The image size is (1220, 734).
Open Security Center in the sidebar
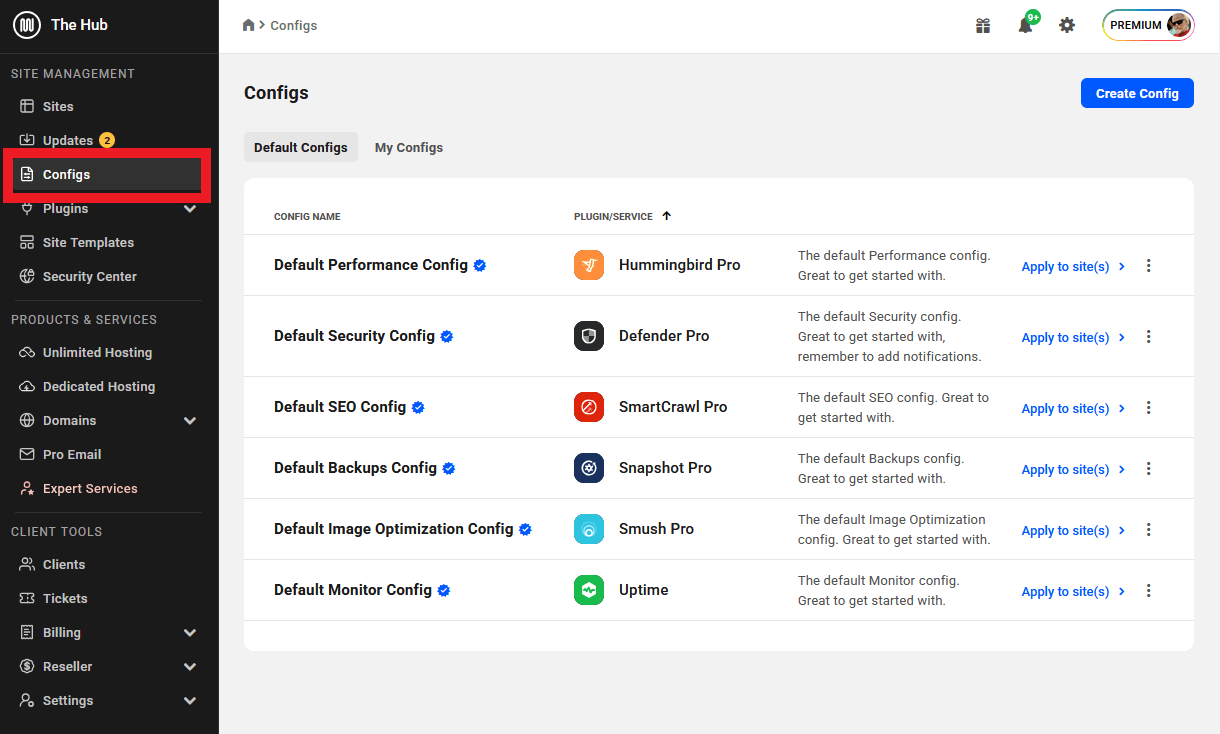[x=107, y=276]
